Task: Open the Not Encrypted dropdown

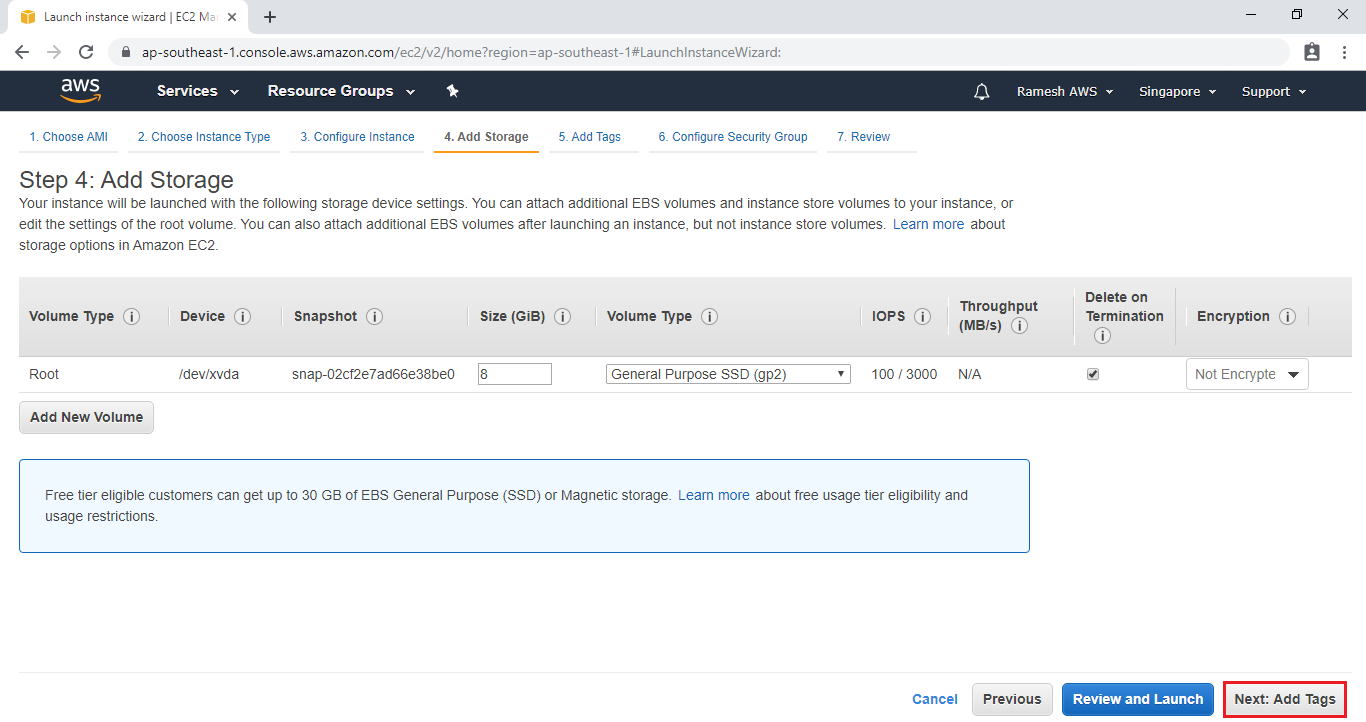Action: click(1247, 374)
